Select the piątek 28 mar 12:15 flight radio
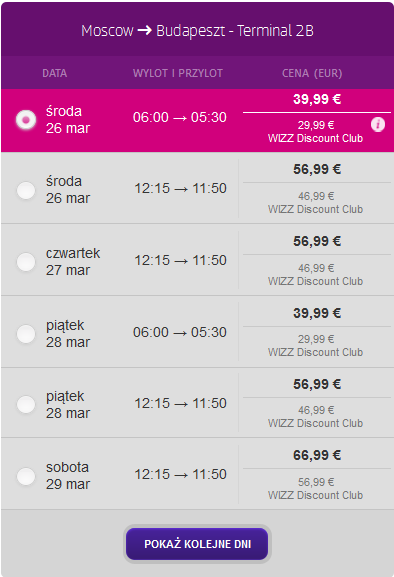394x577 pixels. click(x=26, y=404)
